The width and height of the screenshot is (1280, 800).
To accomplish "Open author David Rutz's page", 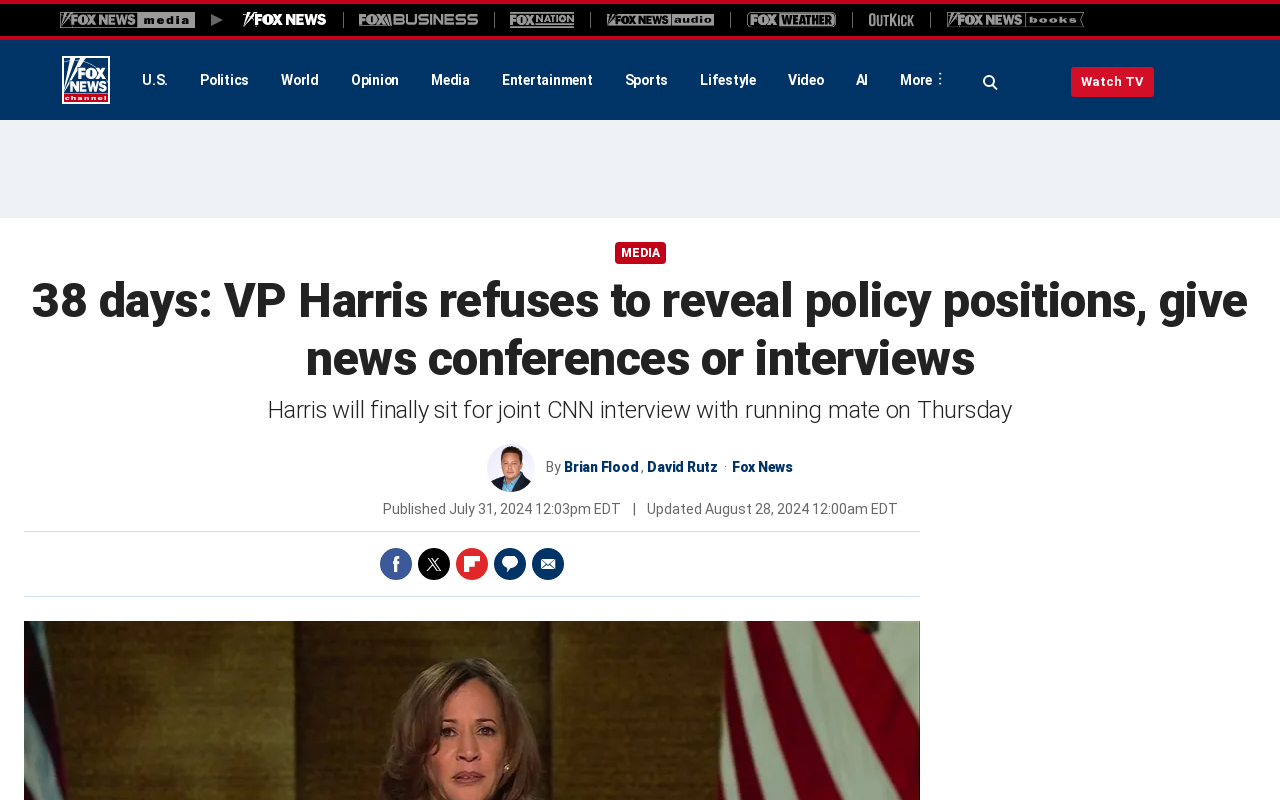I will point(682,467).
